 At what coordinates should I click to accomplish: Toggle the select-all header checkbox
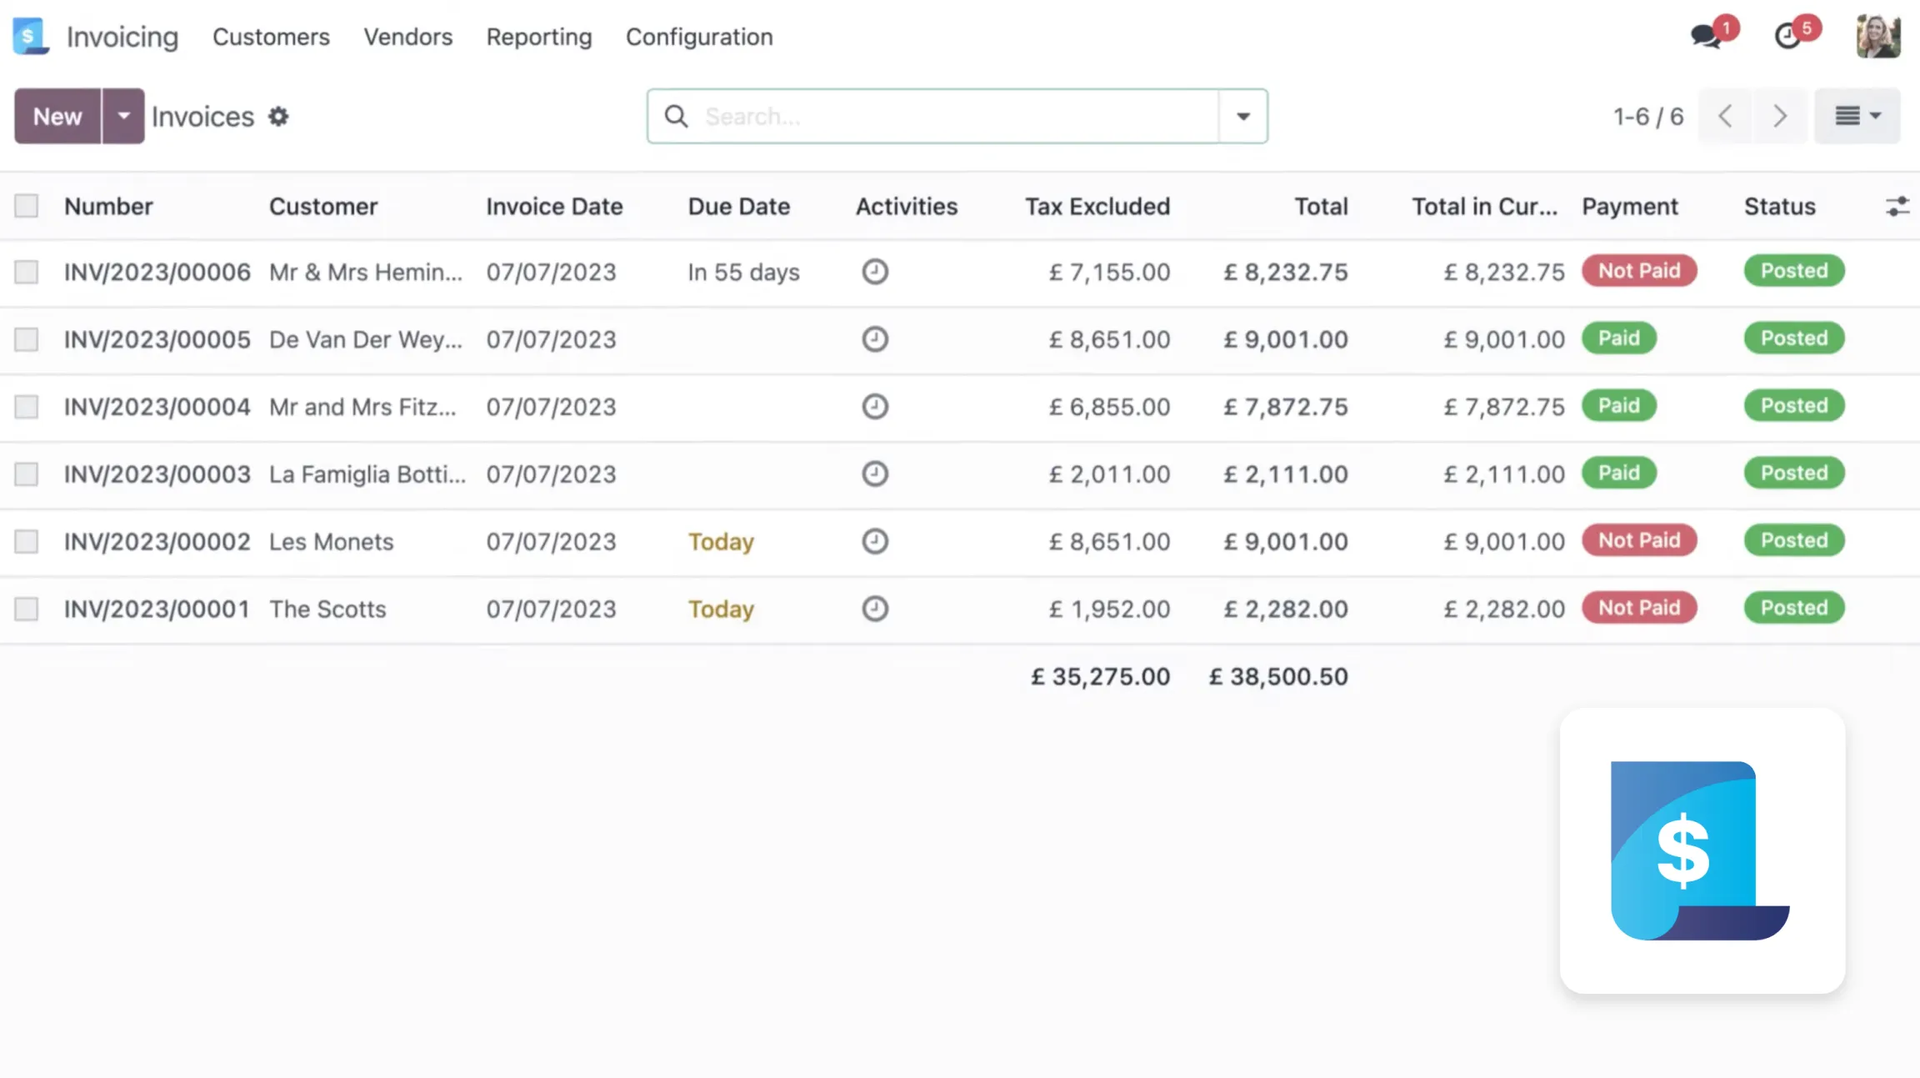pyautogui.click(x=27, y=206)
